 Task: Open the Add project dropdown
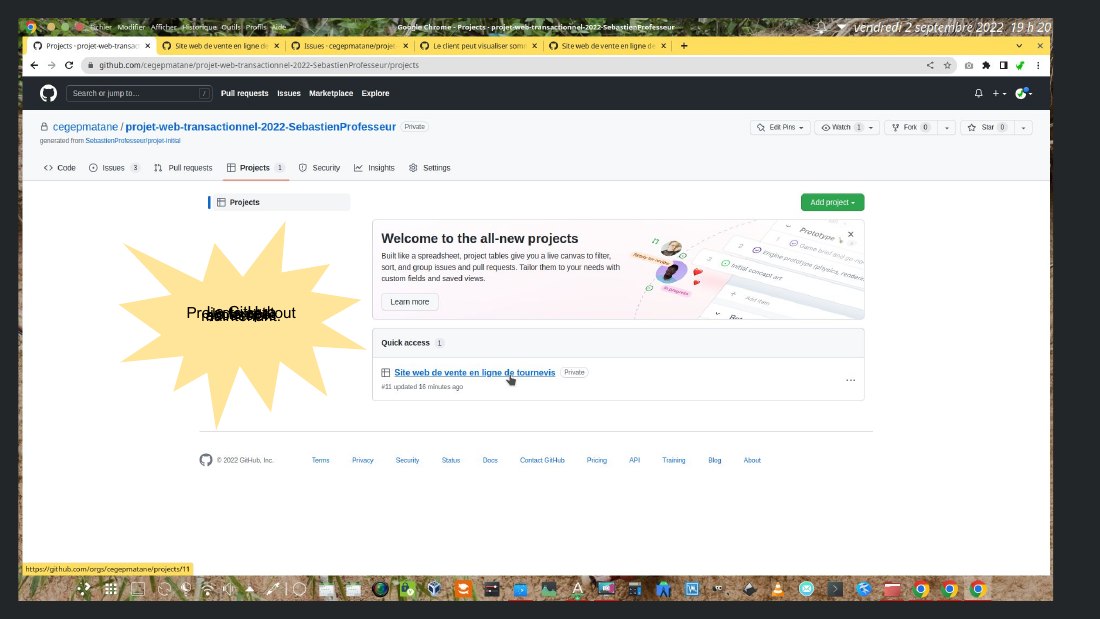point(833,202)
